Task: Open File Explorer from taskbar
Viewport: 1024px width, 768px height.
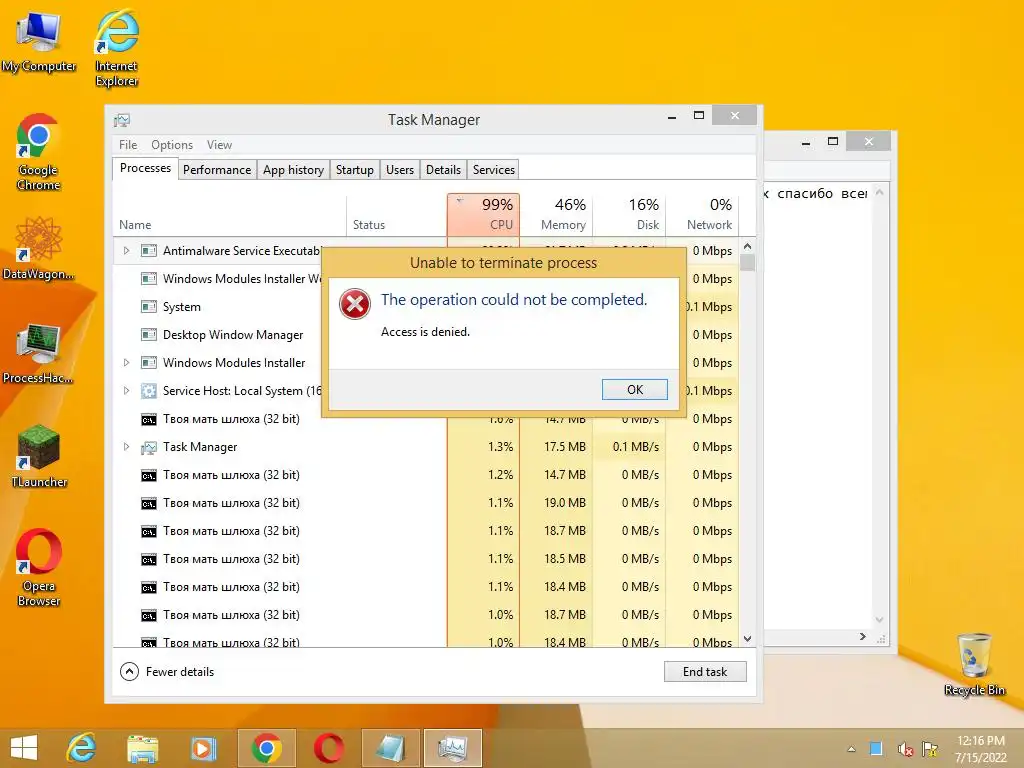Action: 142,748
